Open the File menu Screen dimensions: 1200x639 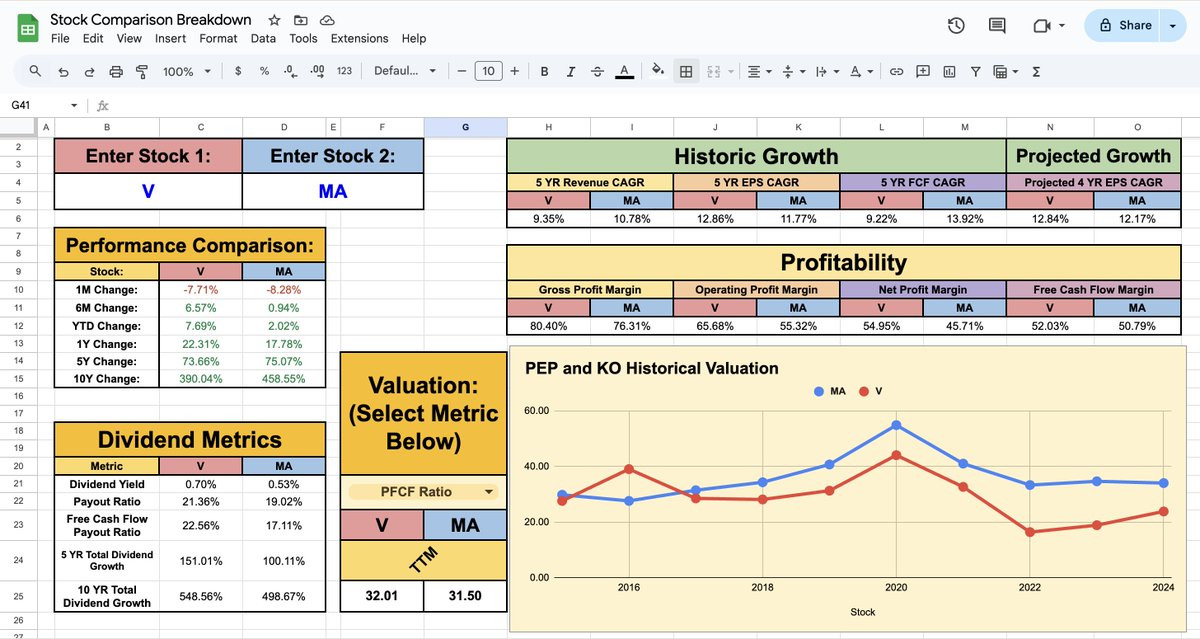point(60,38)
